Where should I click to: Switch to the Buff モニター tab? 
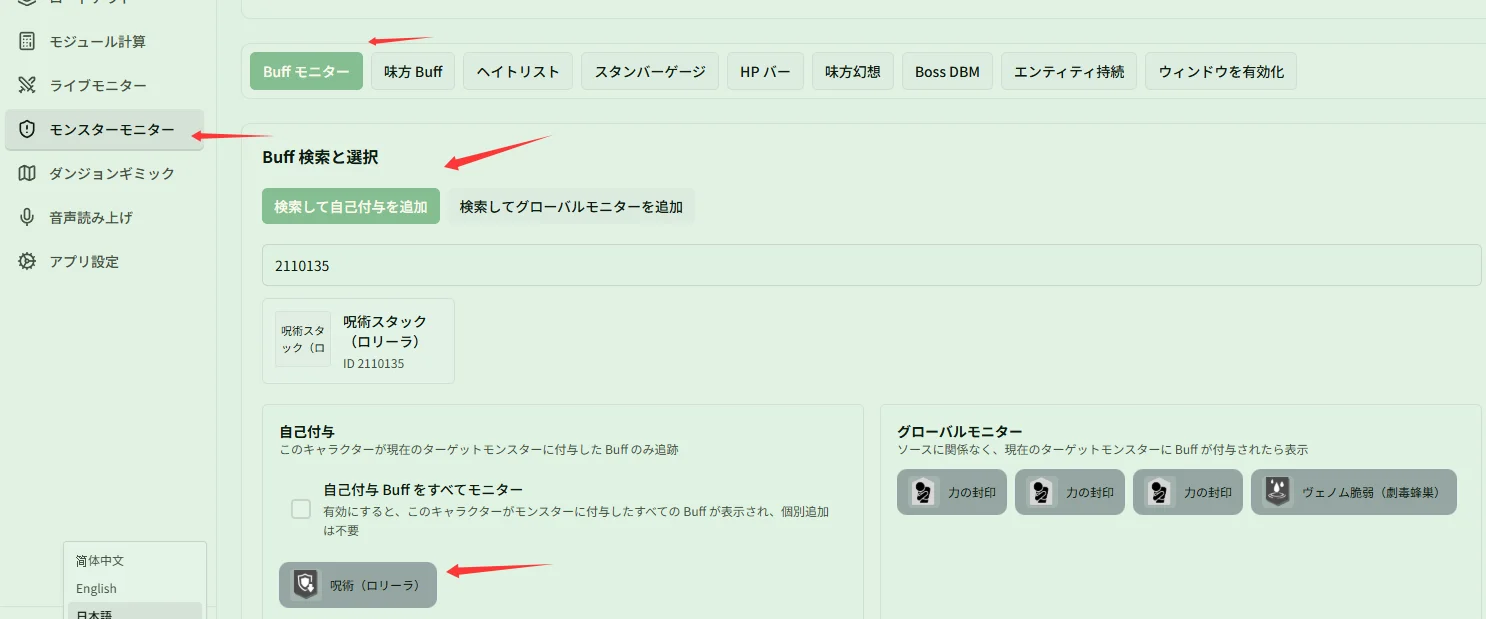(x=306, y=72)
